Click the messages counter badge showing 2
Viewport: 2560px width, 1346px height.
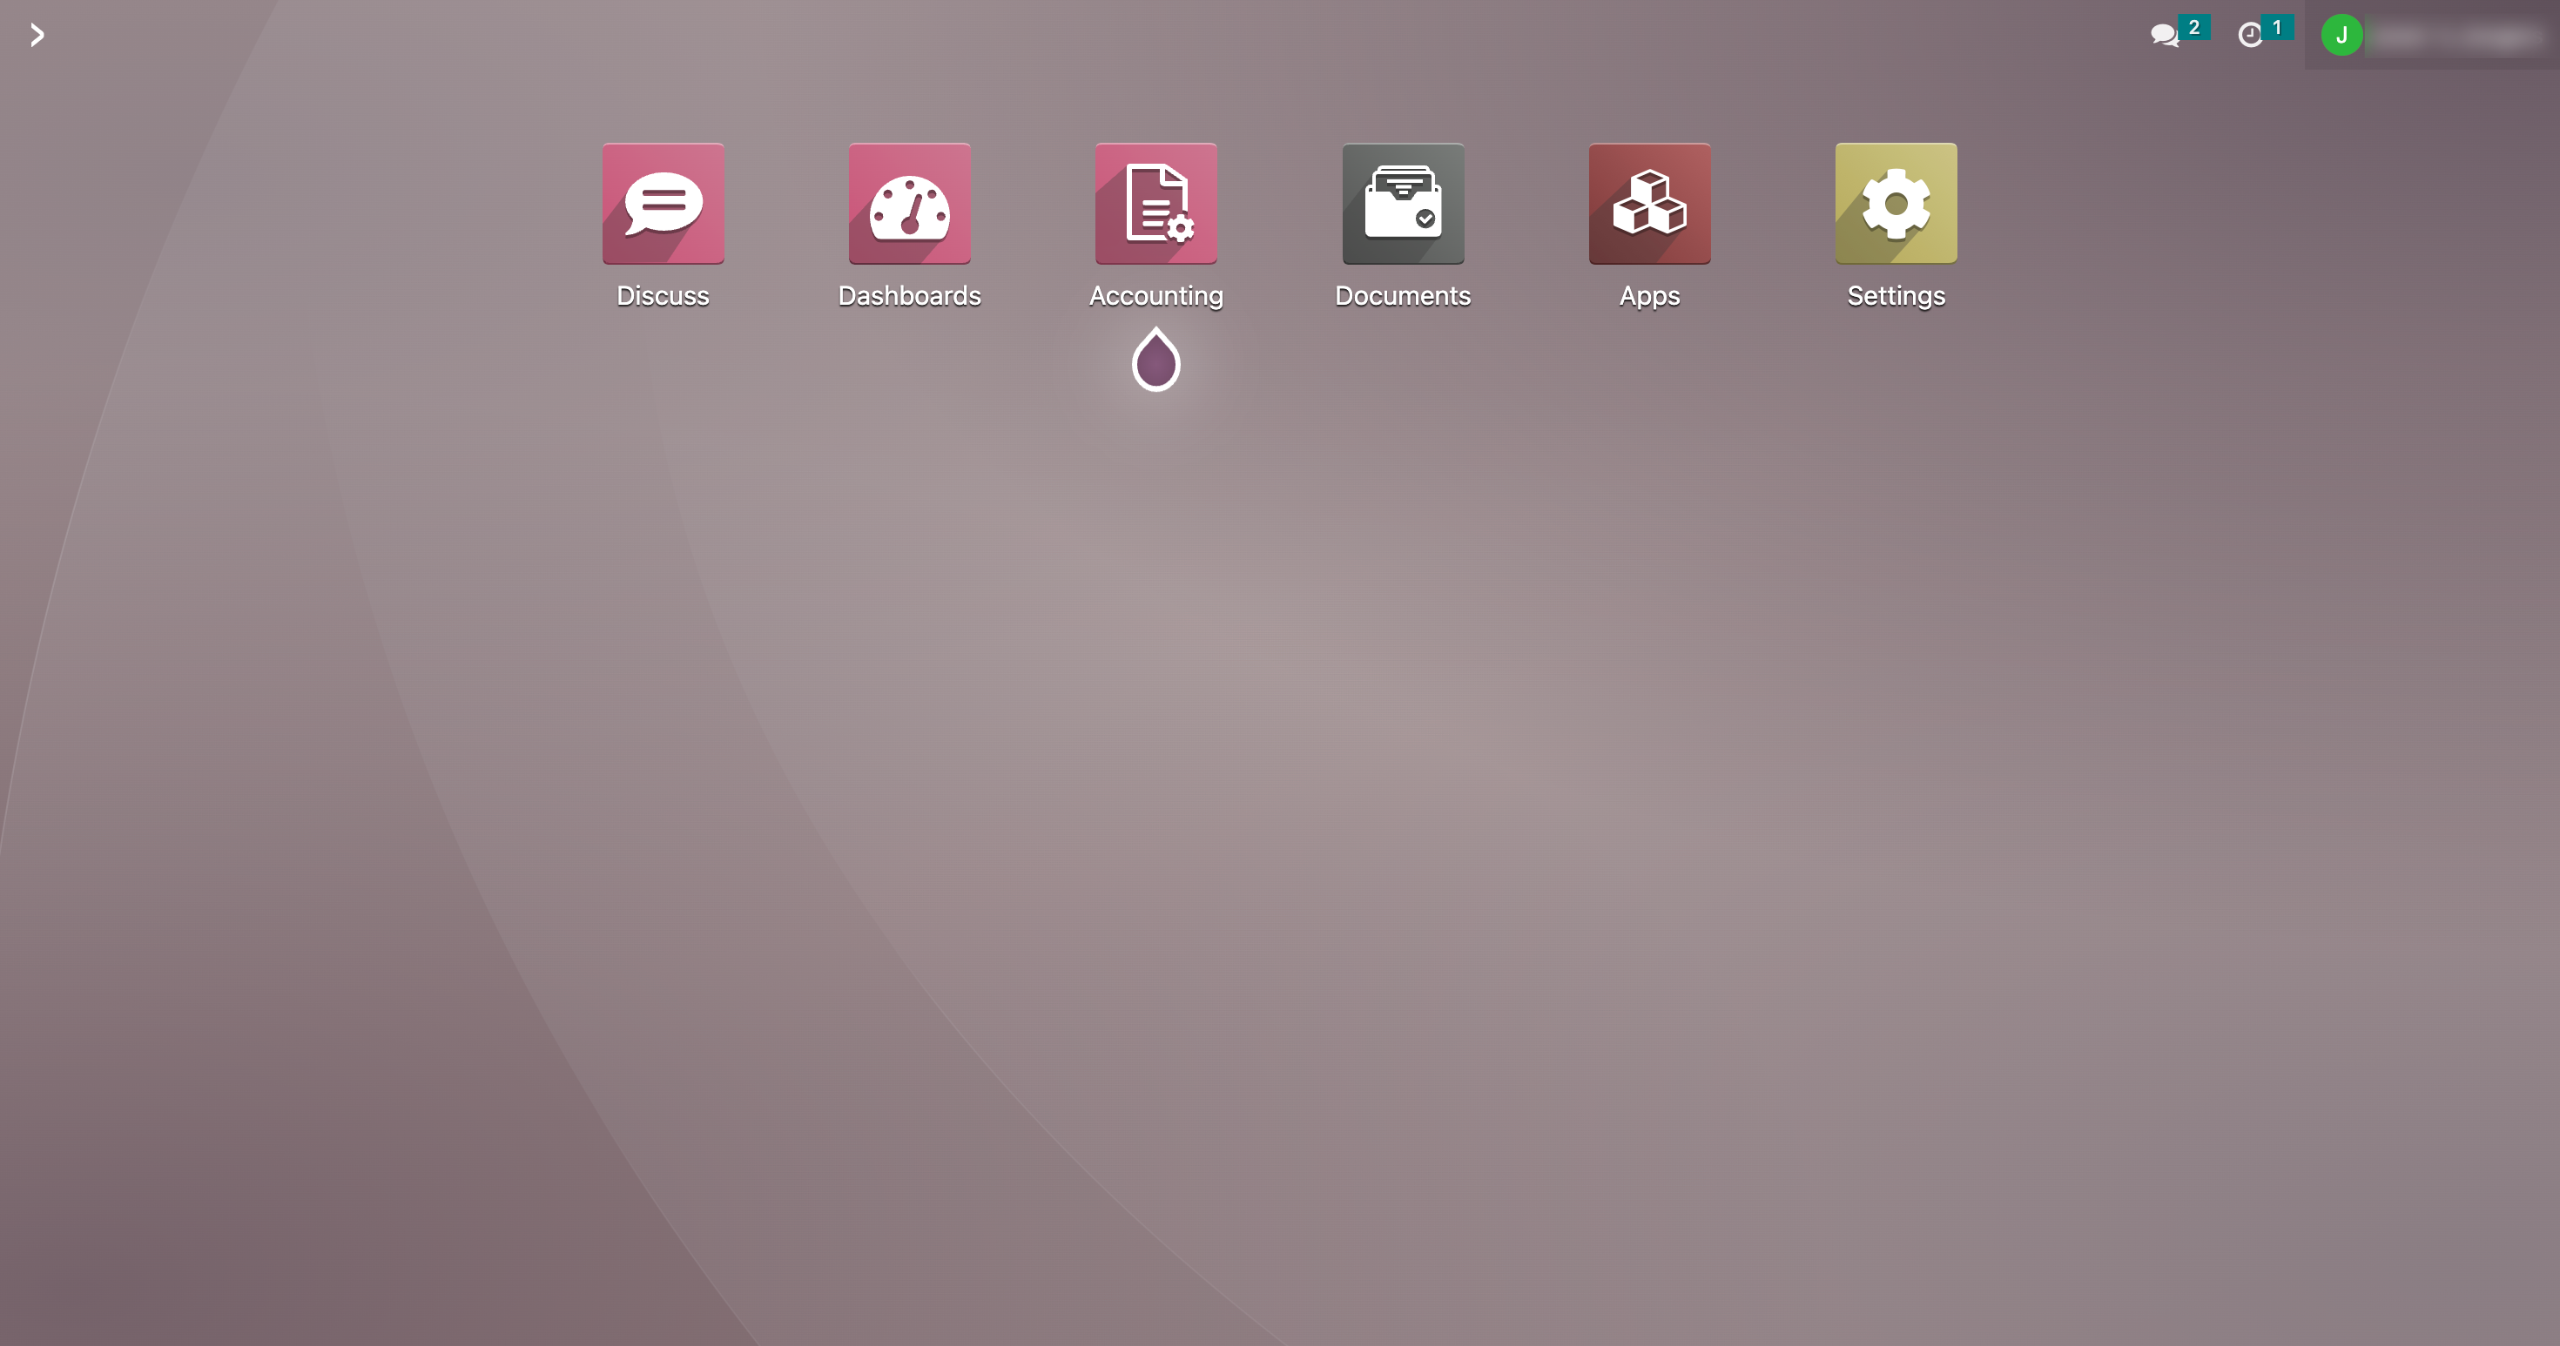coord(2194,27)
